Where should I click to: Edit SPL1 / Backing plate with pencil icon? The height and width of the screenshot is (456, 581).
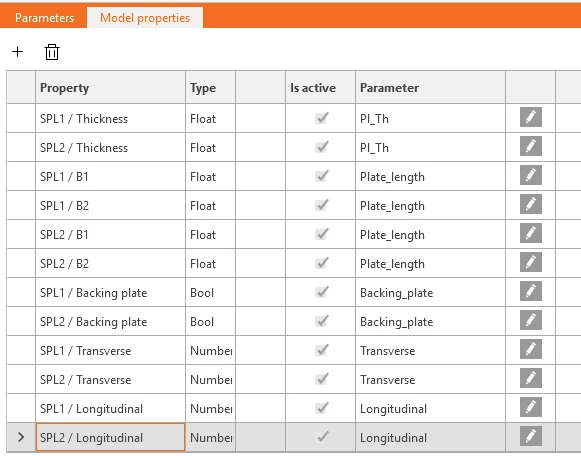coord(531,291)
